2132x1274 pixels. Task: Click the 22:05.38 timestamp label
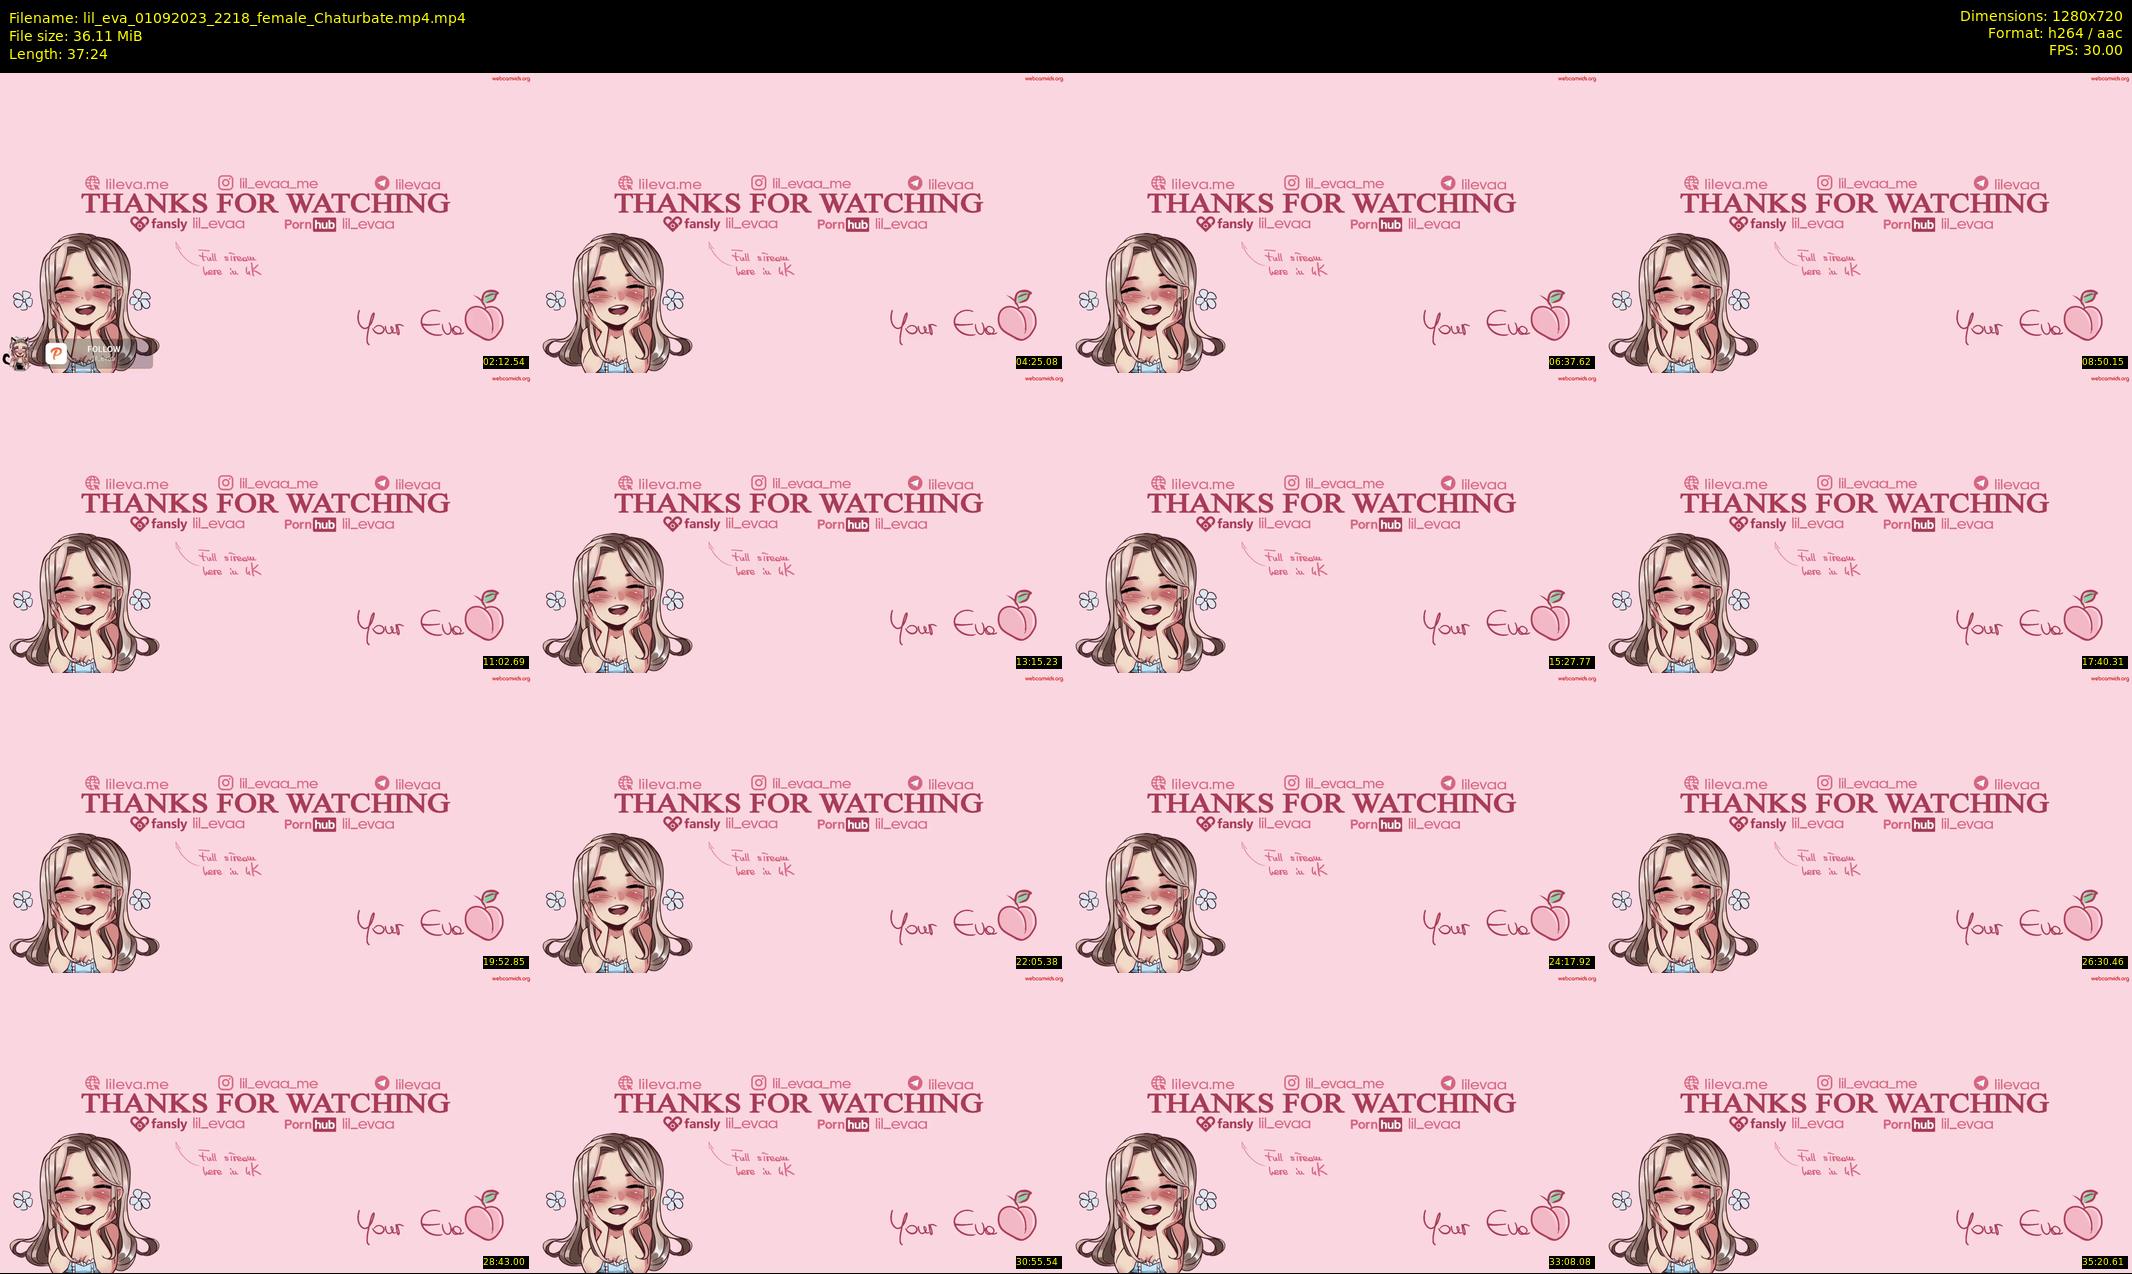click(x=1037, y=962)
